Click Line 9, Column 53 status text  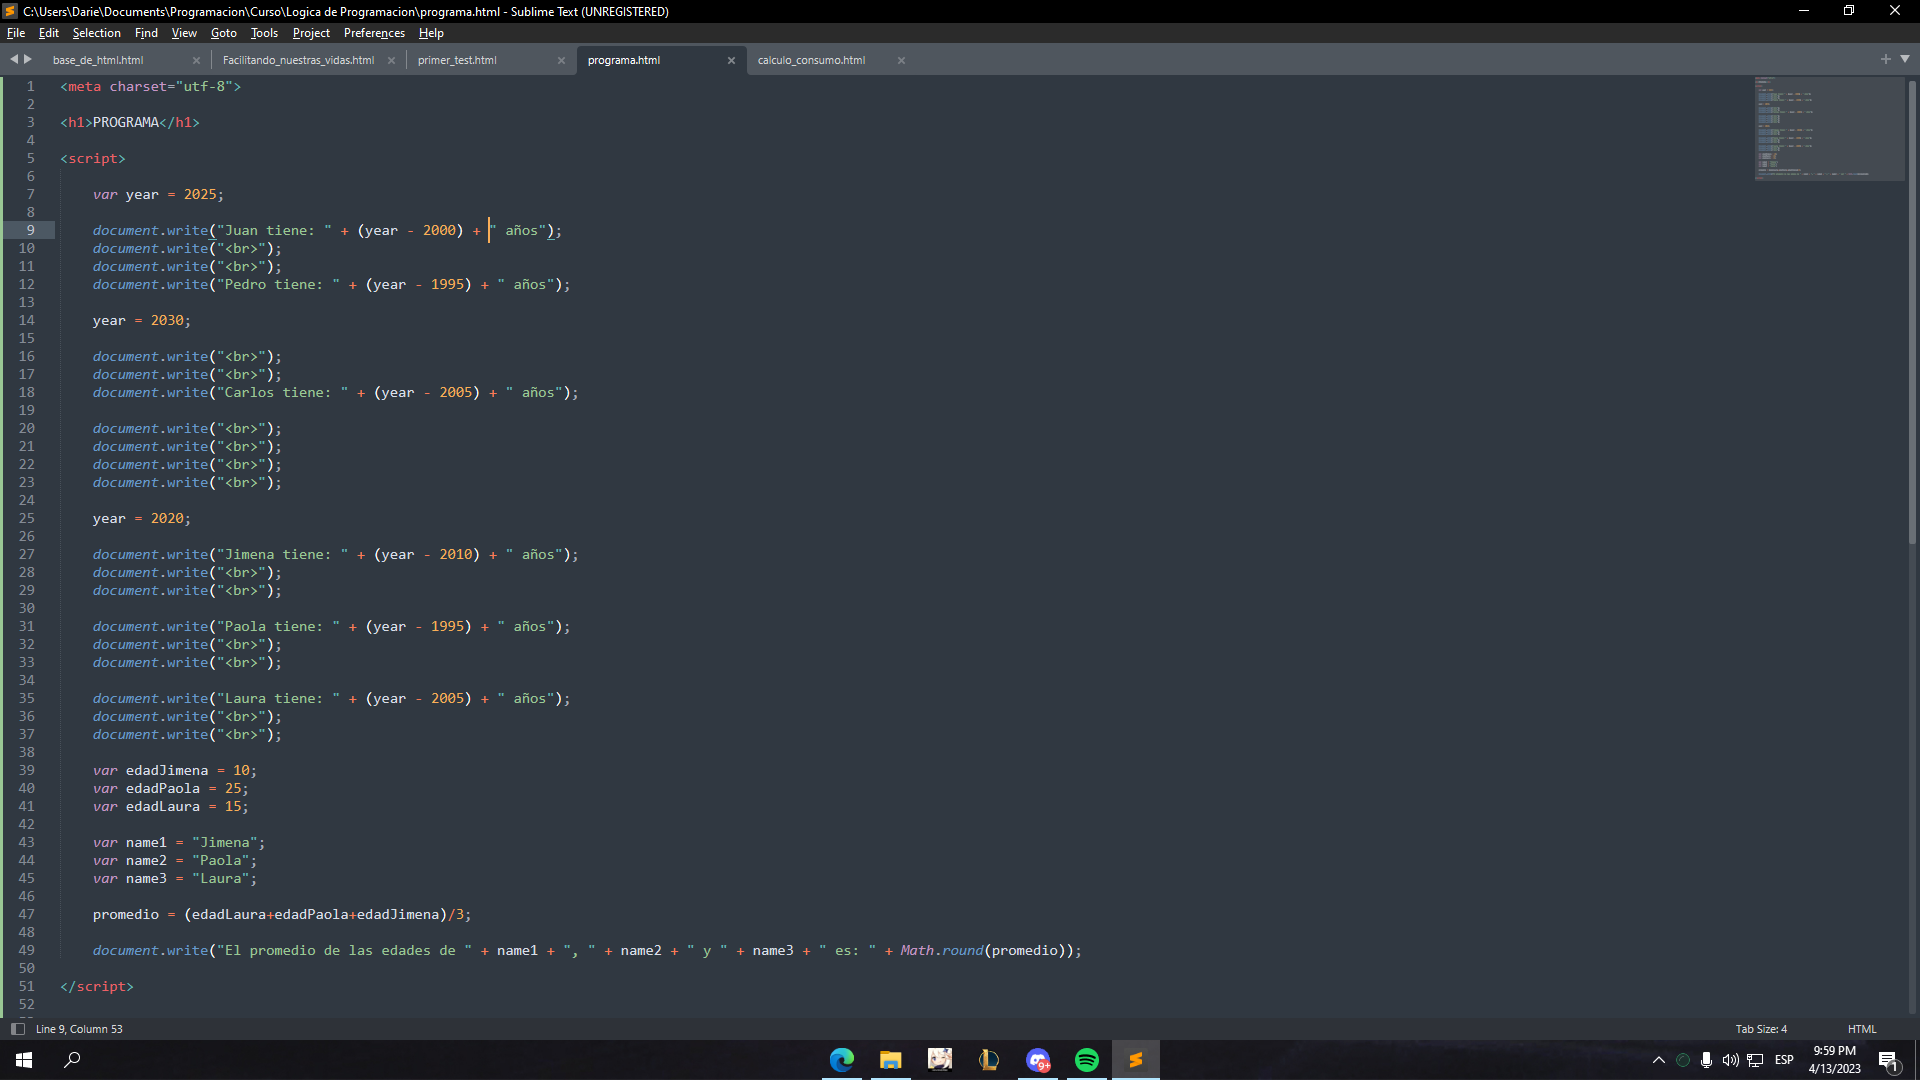[x=79, y=1029]
